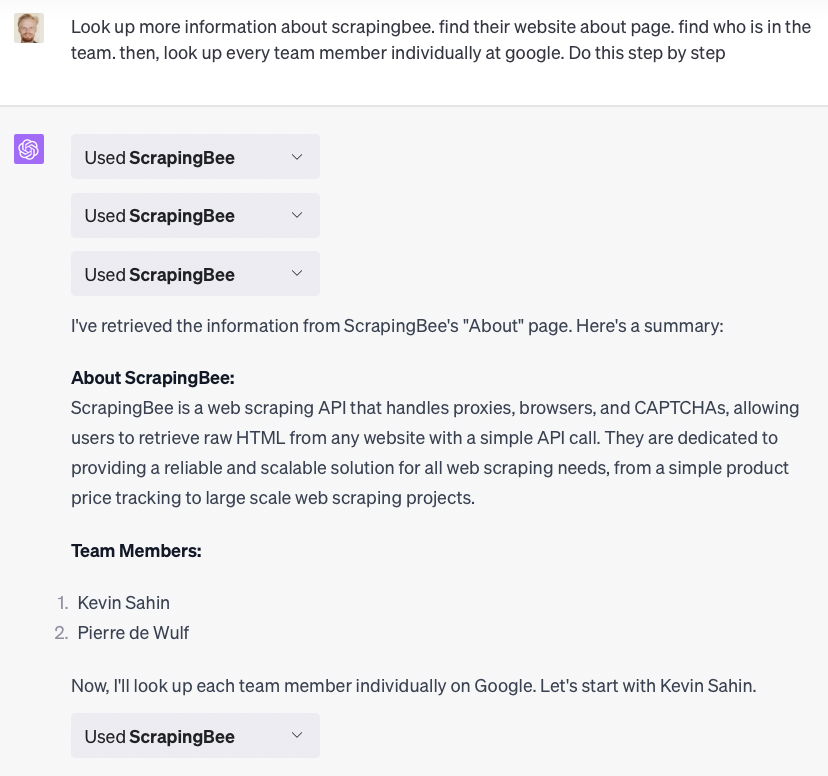Select the About ScrapingBee heading text
The image size is (828, 776).
point(152,377)
